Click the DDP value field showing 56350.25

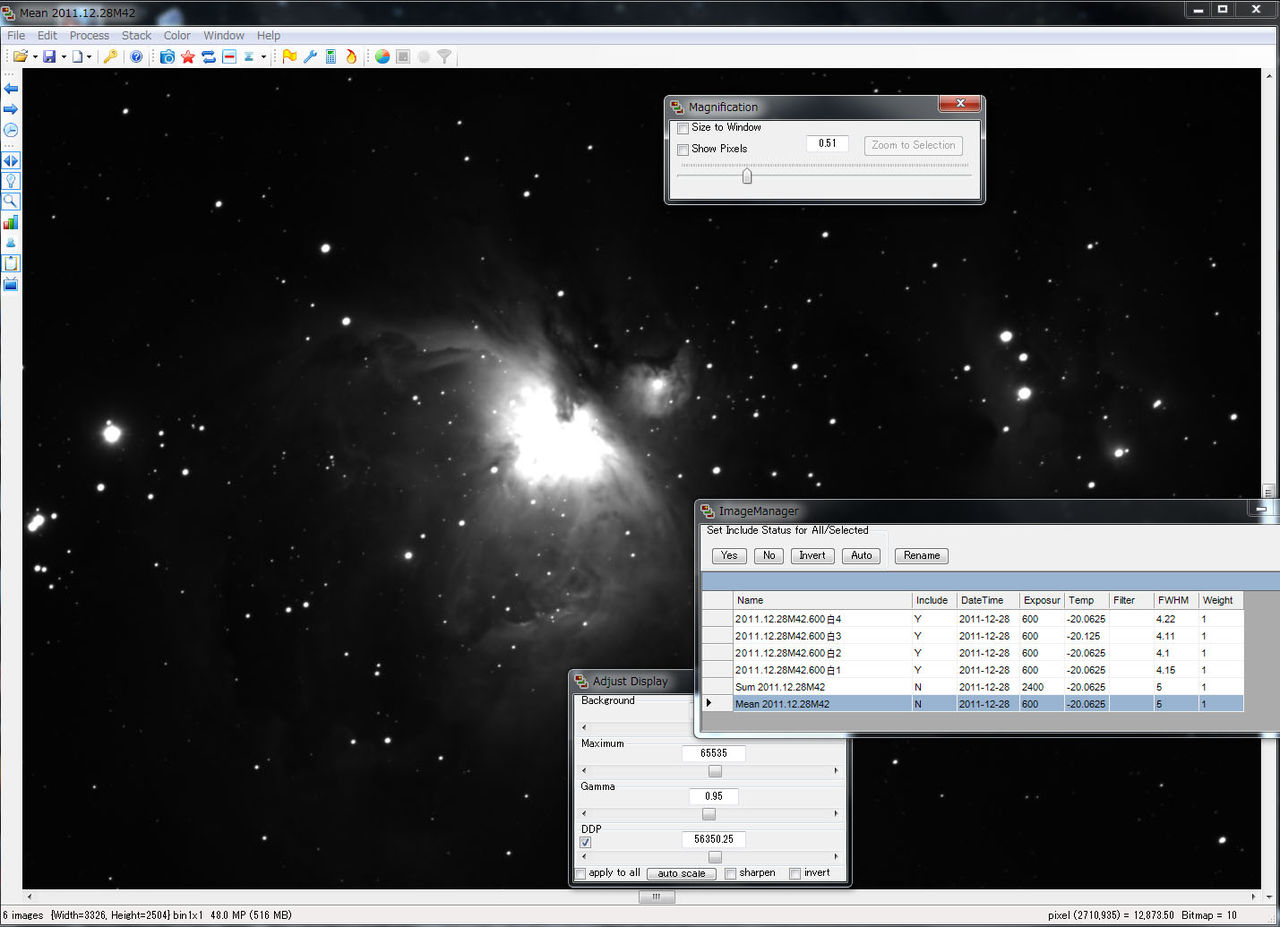[x=714, y=839]
